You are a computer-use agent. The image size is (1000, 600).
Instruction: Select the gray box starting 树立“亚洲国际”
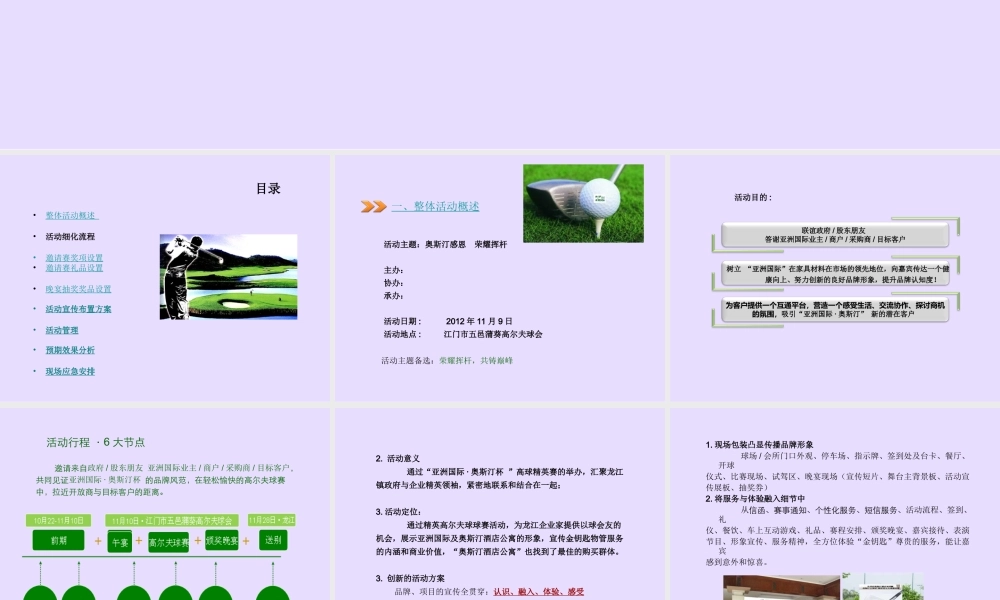point(836,274)
